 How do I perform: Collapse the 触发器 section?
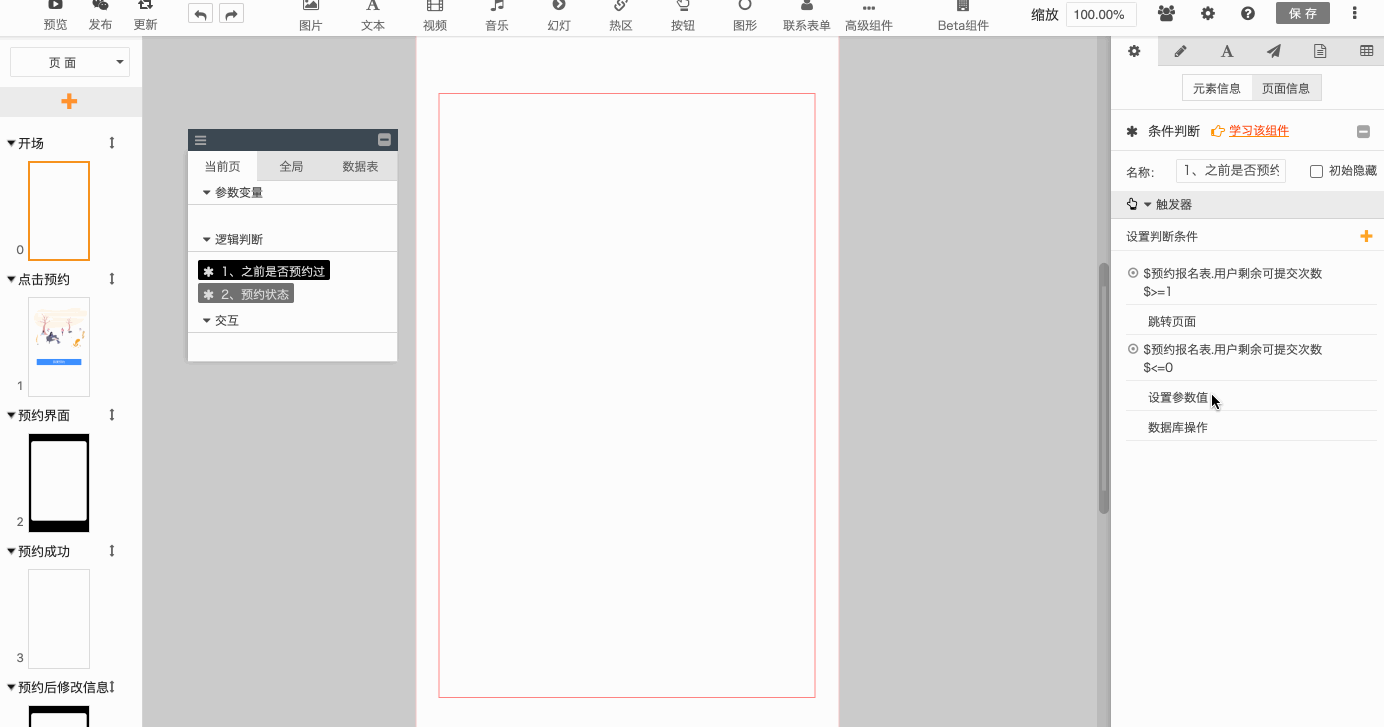(1148, 204)
